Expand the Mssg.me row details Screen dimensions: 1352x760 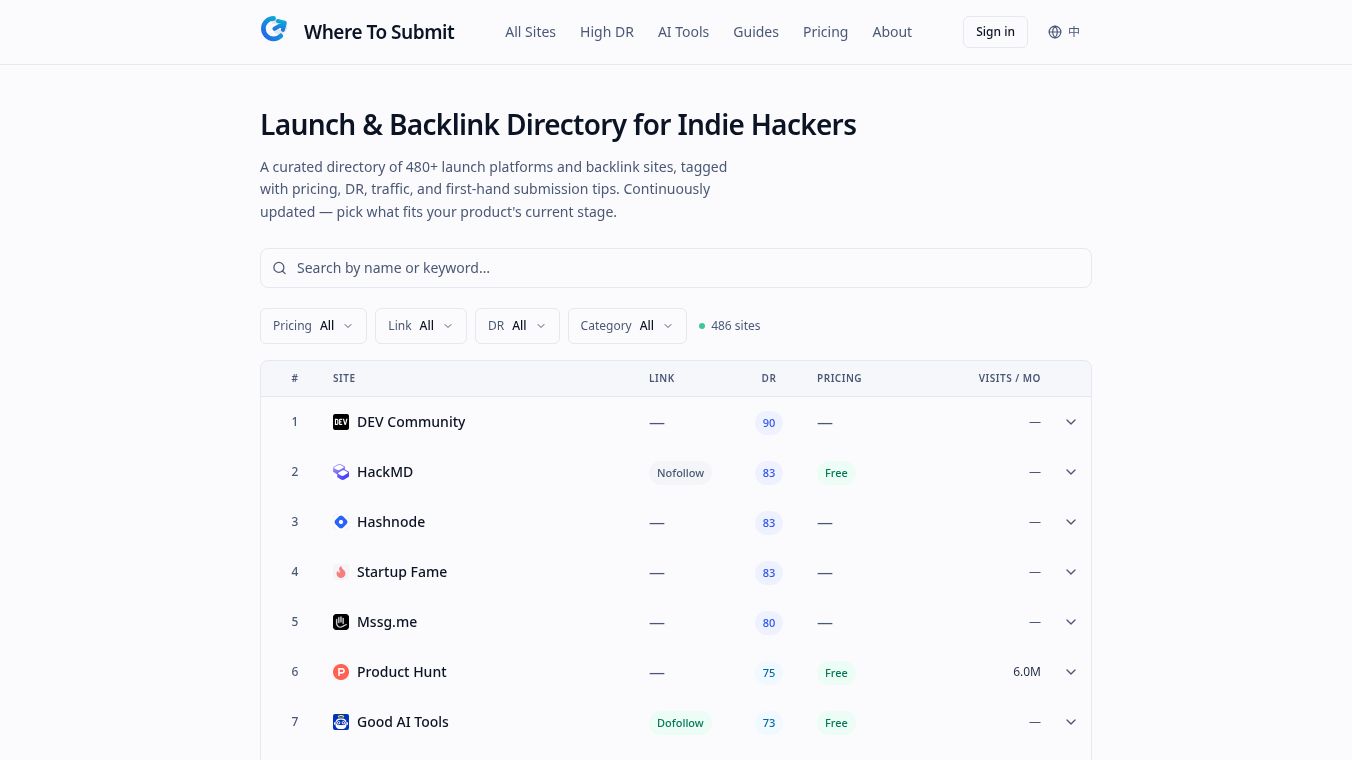click(x=1071, y=622)
